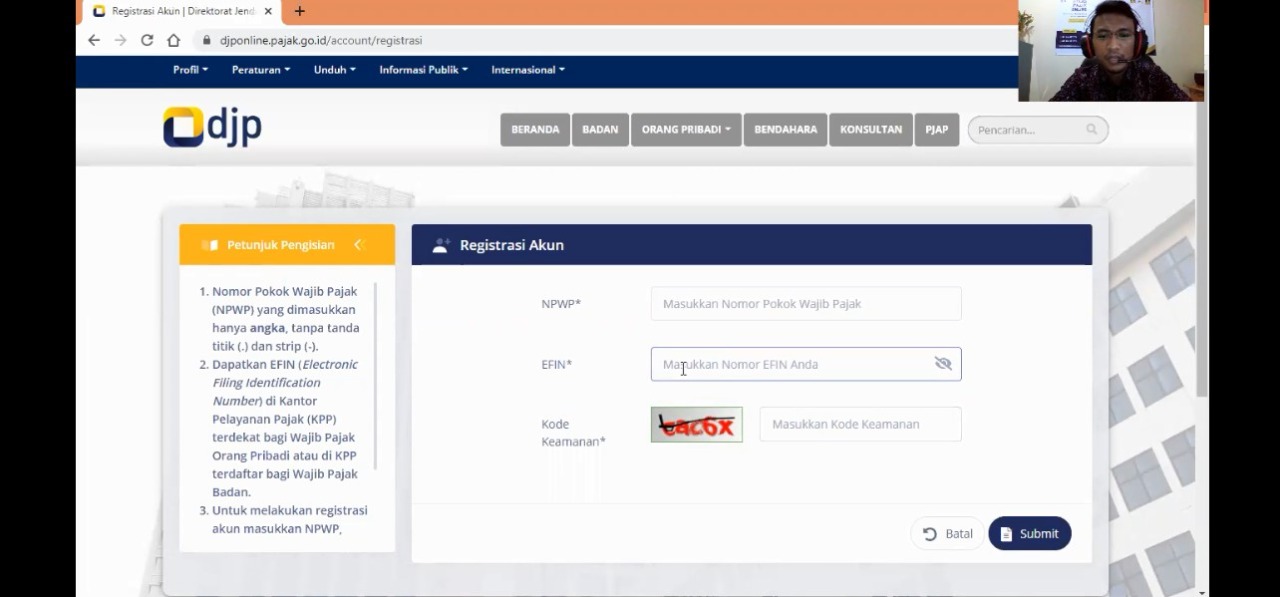Go to browser home page
This screenshot has width=1280, height=597.
click(173, 40)
